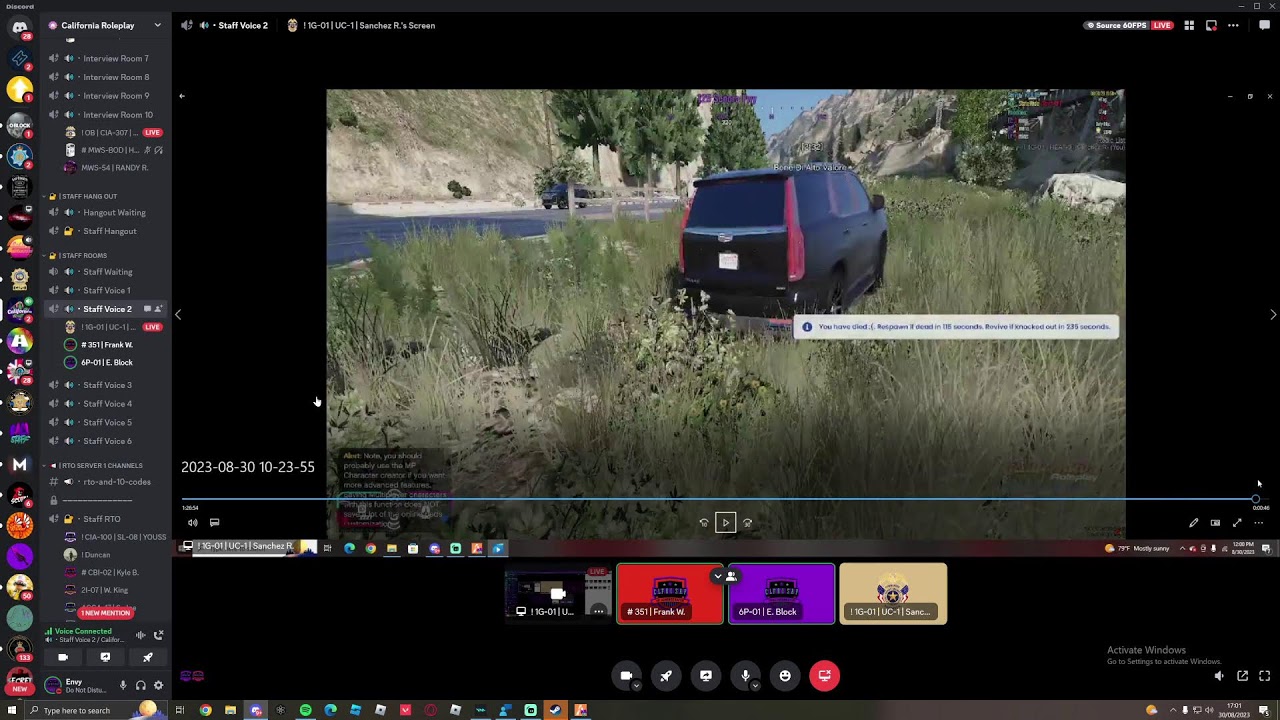Viewport: 1280px width, 720px height.
Task: Mute mic in user panel
Action: tap(123, 685)
